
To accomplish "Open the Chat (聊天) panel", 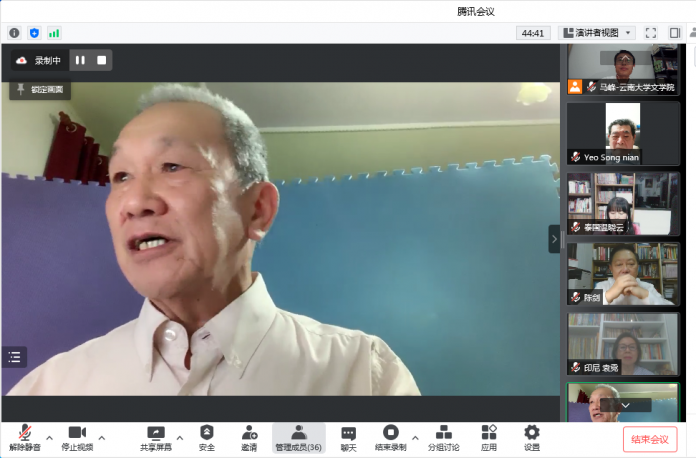I will click(x=348, y=437).
